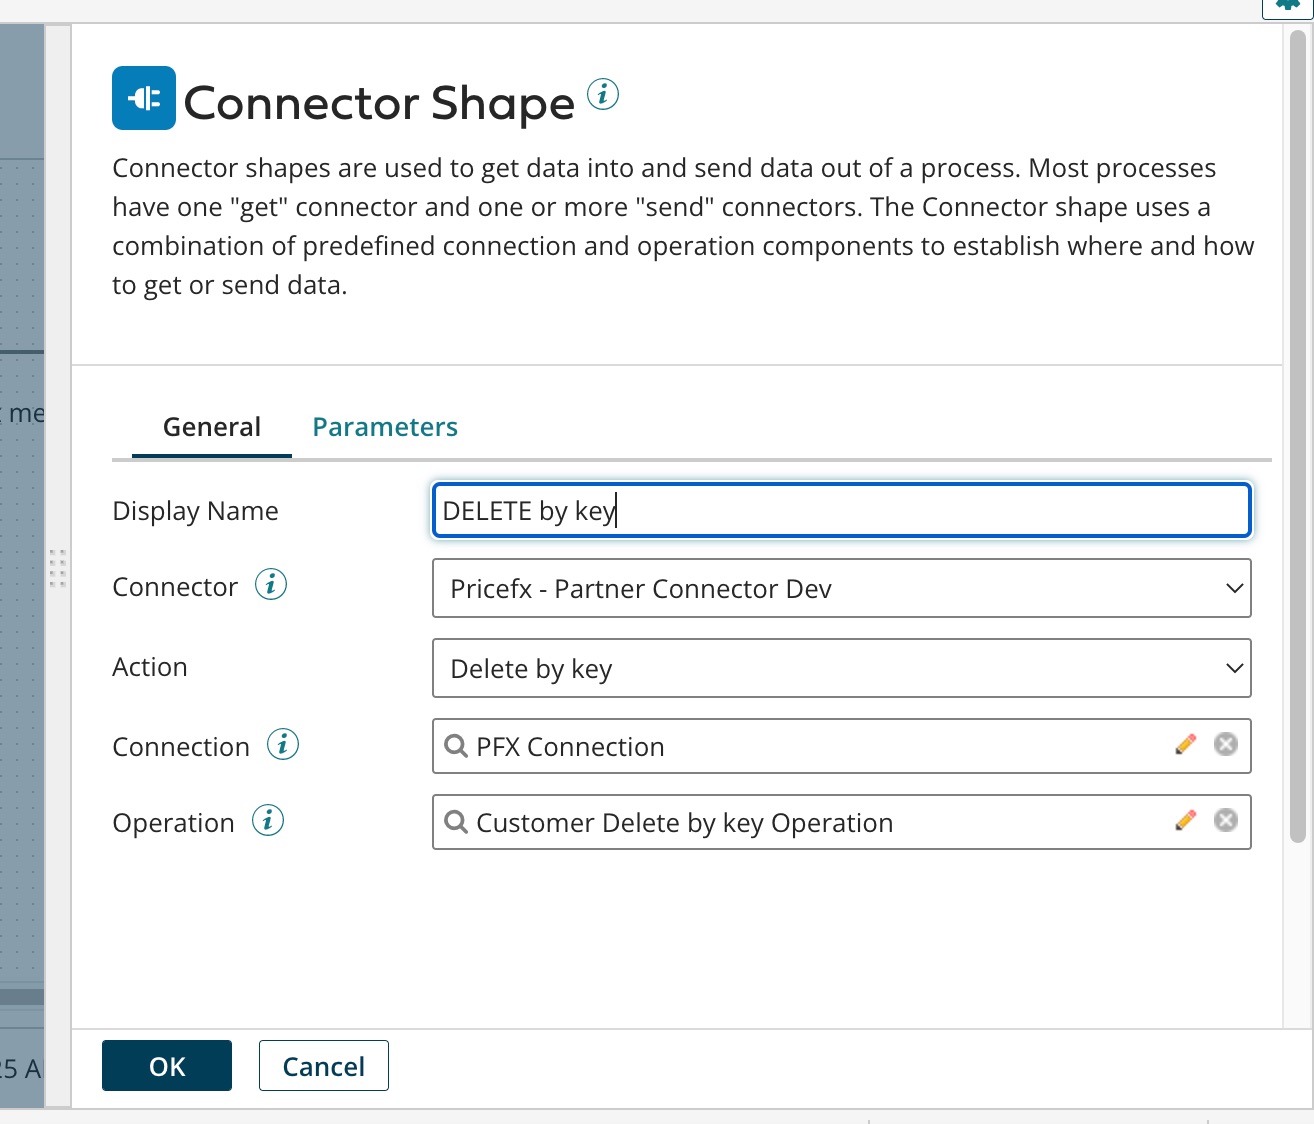Image resolution: width=1314 pixels, height=1124 pixels.
Task: Click the magnifier icon in Operation field
Action: [x=456, y=822]
